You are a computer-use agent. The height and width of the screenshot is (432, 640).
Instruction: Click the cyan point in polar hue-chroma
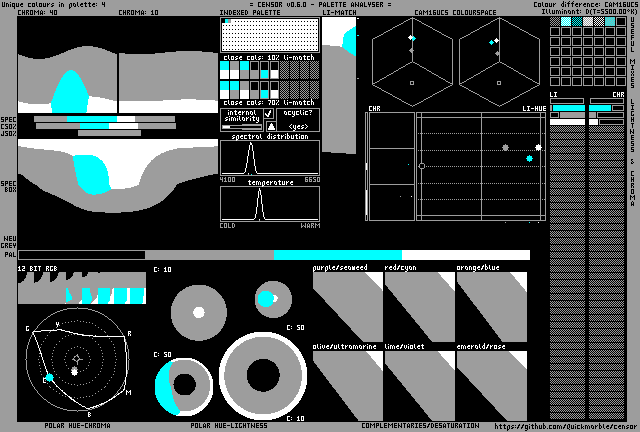[x=47, y=378]
